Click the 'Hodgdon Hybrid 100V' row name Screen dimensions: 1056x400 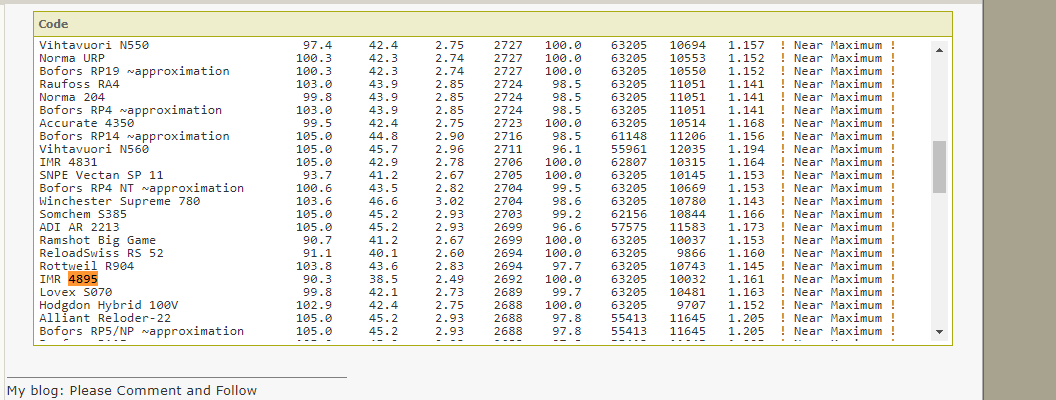[108, 305]
